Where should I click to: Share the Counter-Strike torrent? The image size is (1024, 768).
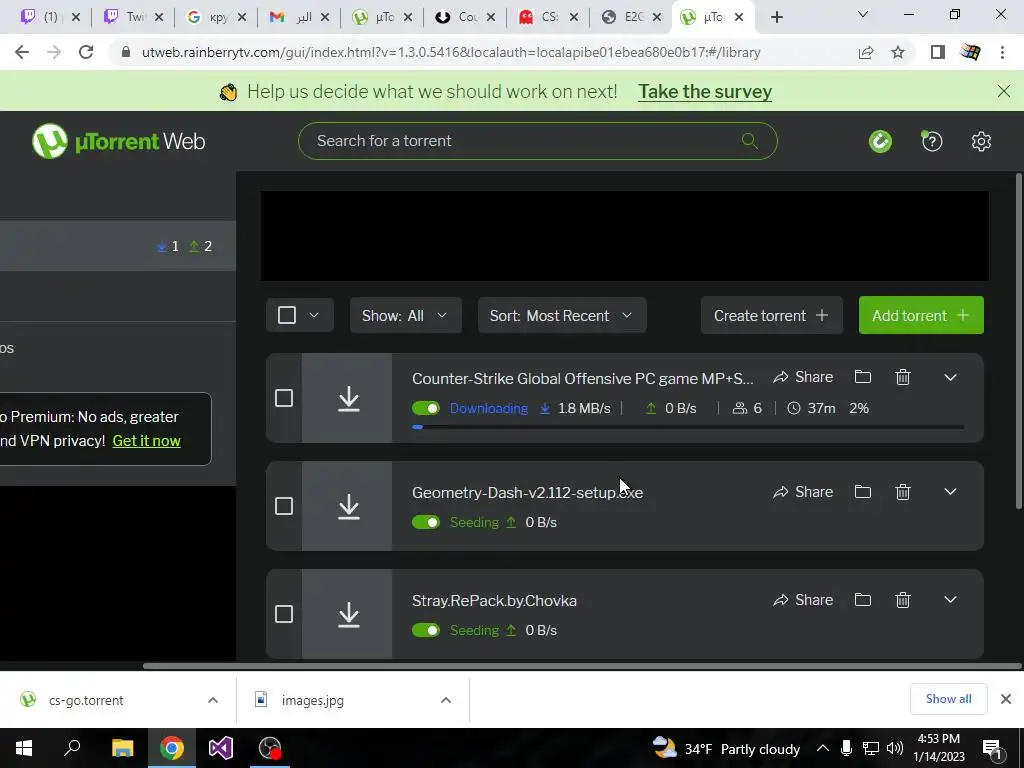coord(803,377)
